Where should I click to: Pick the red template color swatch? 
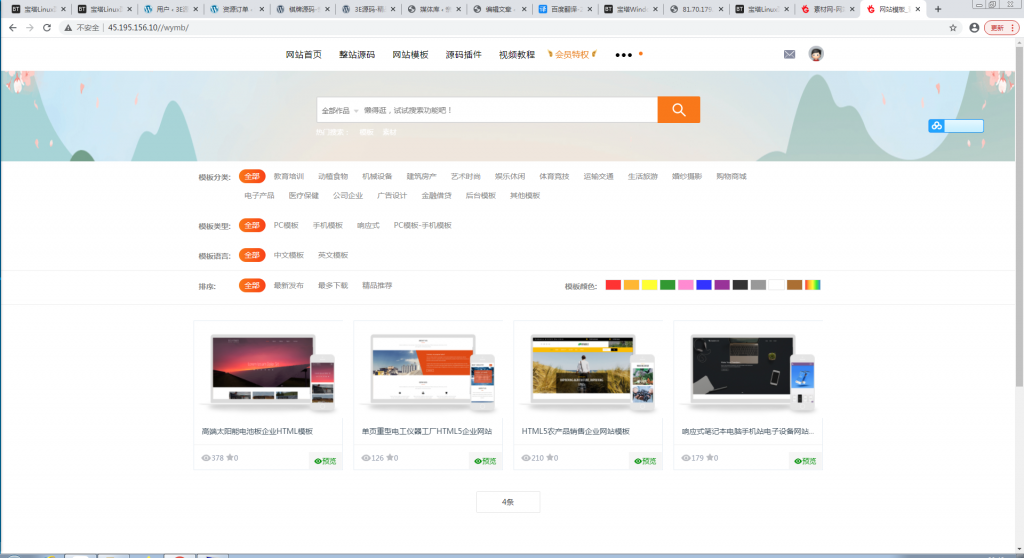(613, 286)
